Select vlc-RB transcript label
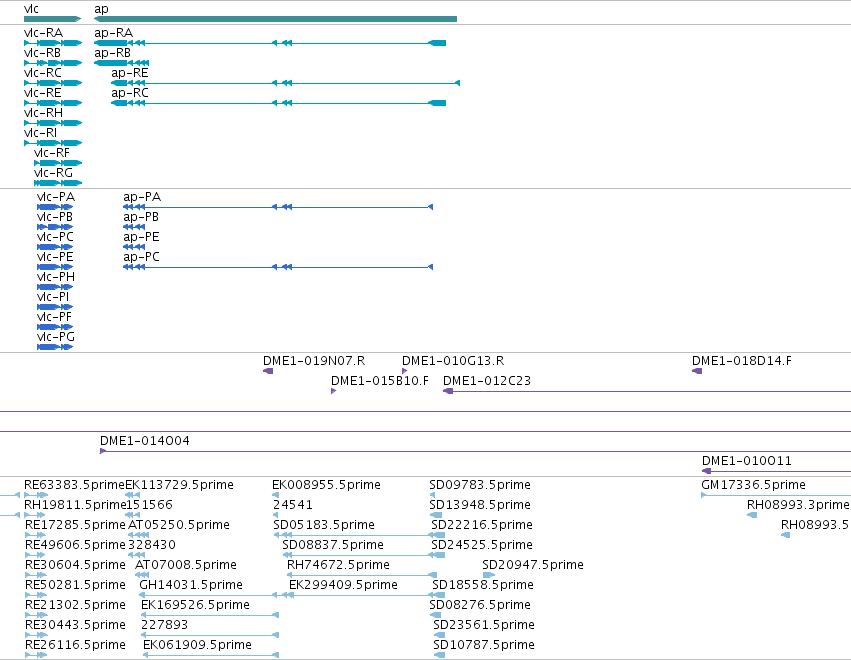Image resolution: width=851 pixels, height=660 pixels. pos(42,53)
